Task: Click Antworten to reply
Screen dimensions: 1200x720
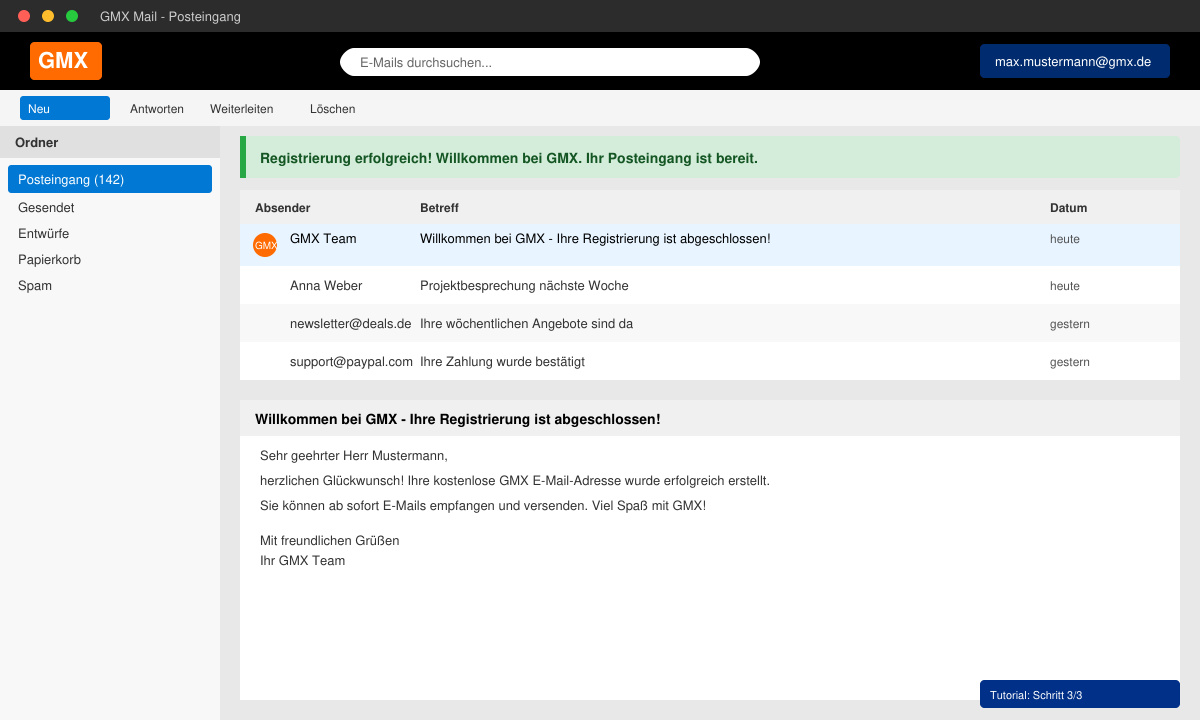Action: pos(157,109)
